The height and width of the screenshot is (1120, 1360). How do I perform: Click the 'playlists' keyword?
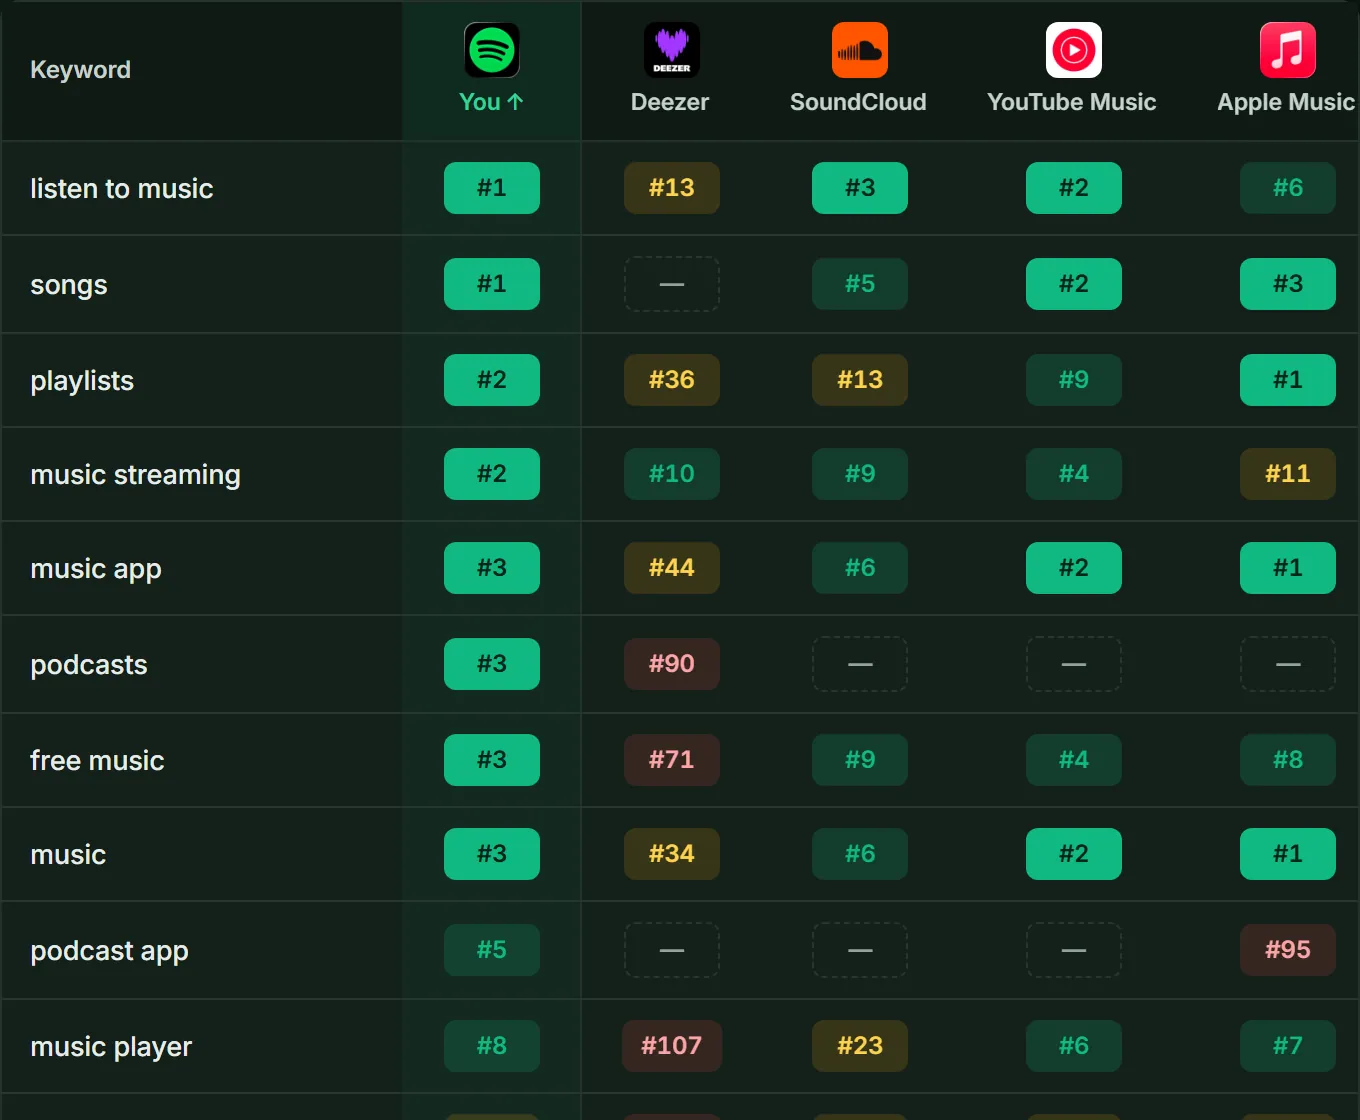click(x=82, y=381)
